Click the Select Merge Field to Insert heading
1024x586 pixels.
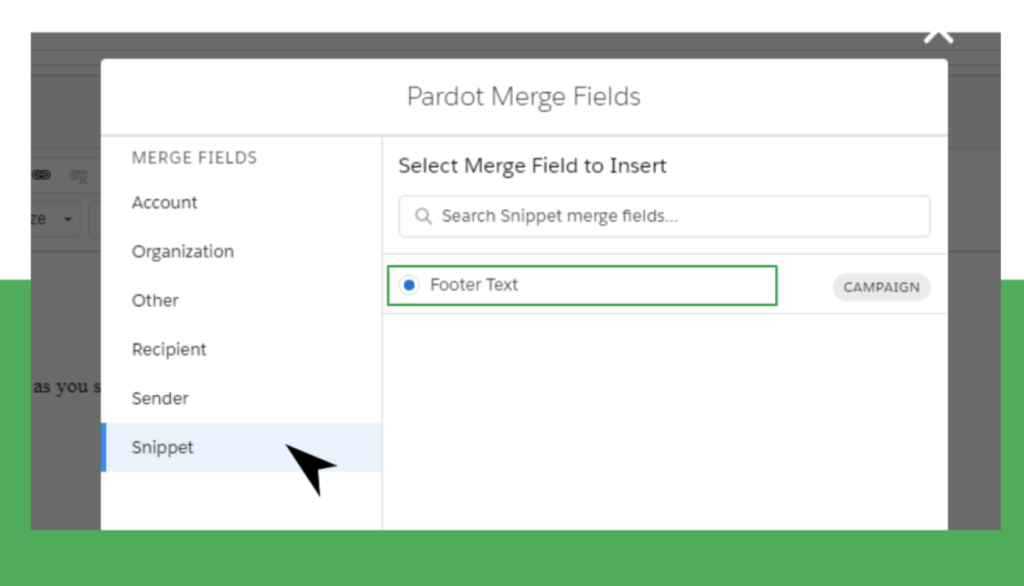click(x=532, y=166)
